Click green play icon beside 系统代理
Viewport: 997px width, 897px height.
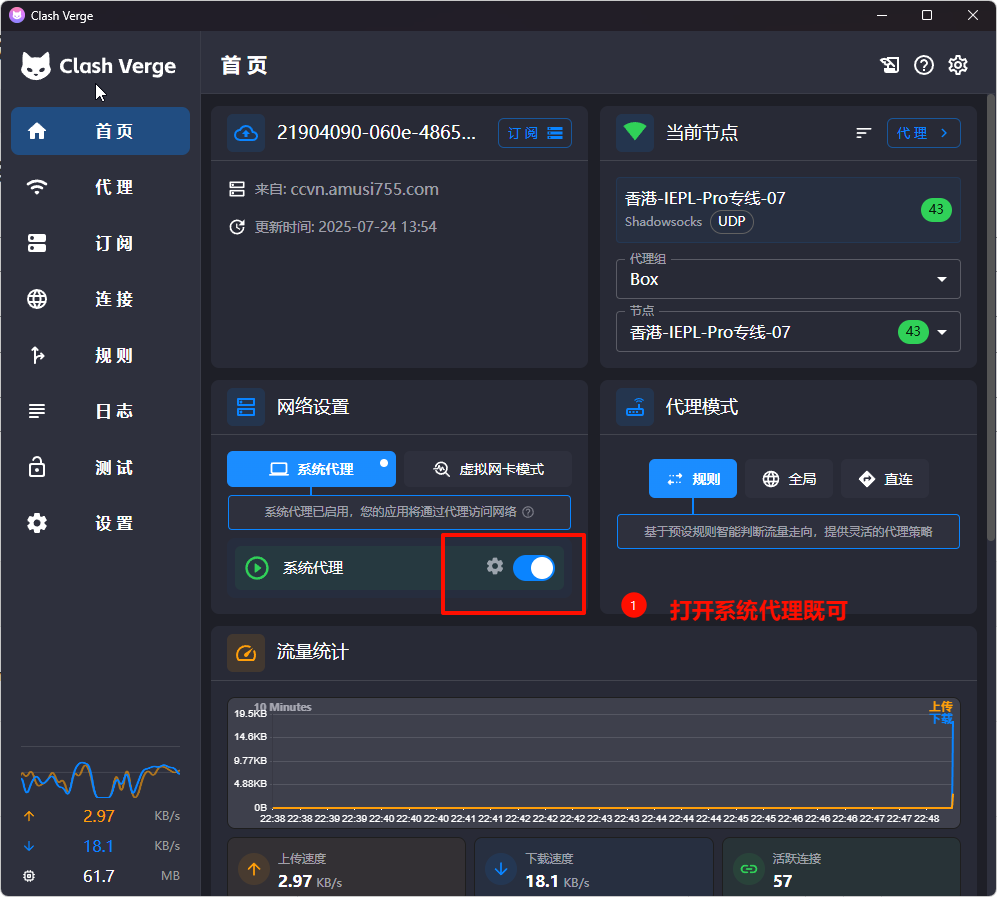click(257, 568)
